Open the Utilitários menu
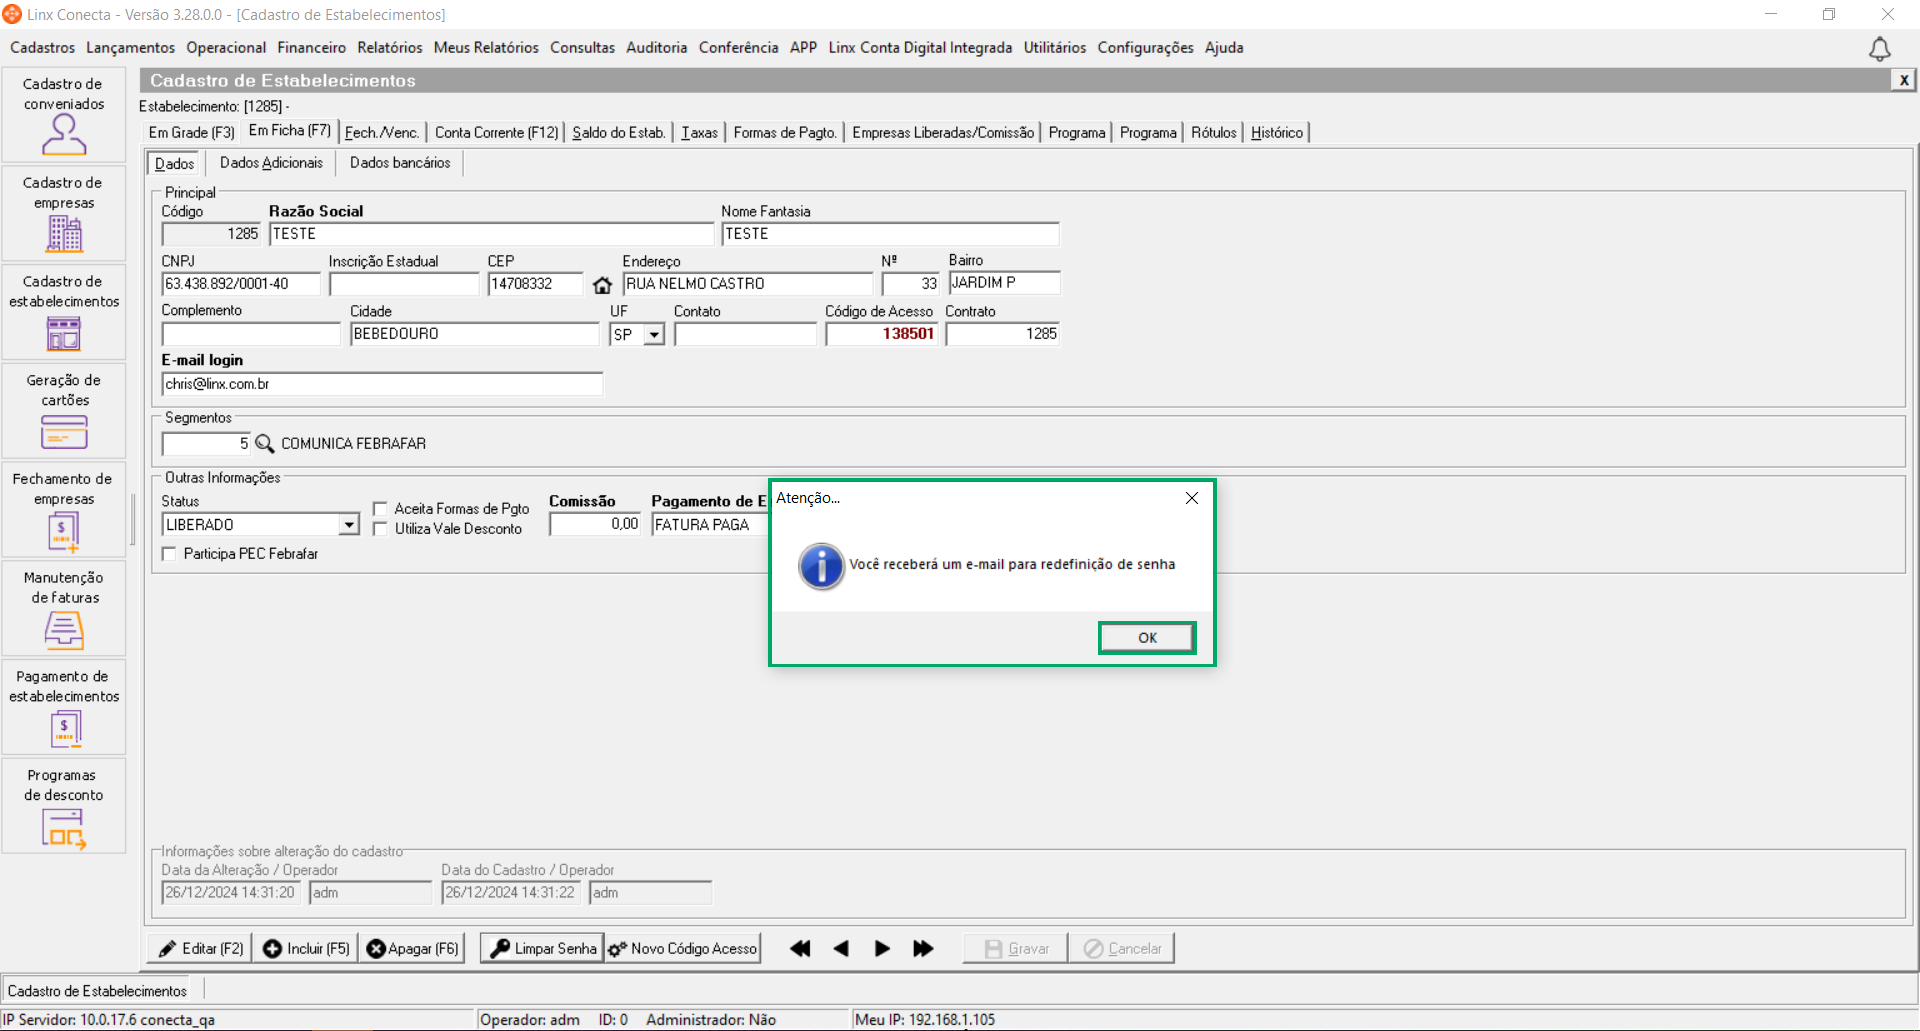Viewport: 1920px width, 1031px height. click(x=1054, y=48)
